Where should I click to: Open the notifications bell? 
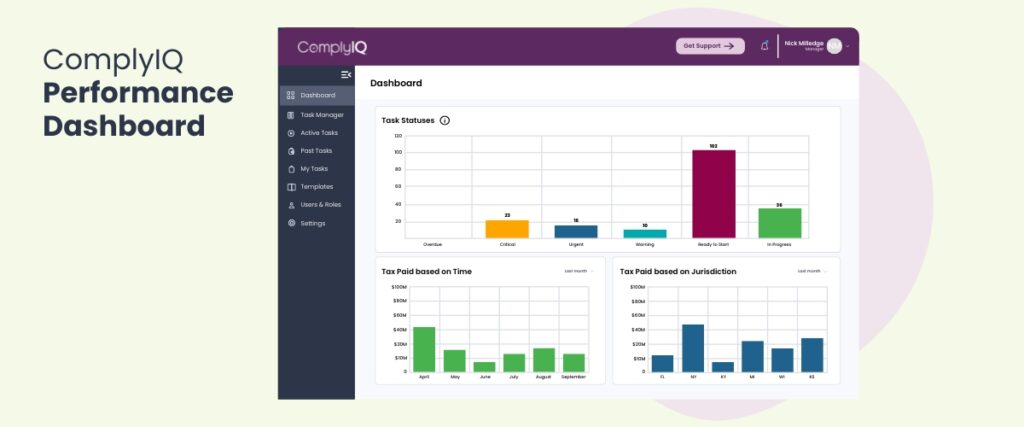(x=765, y=46)
